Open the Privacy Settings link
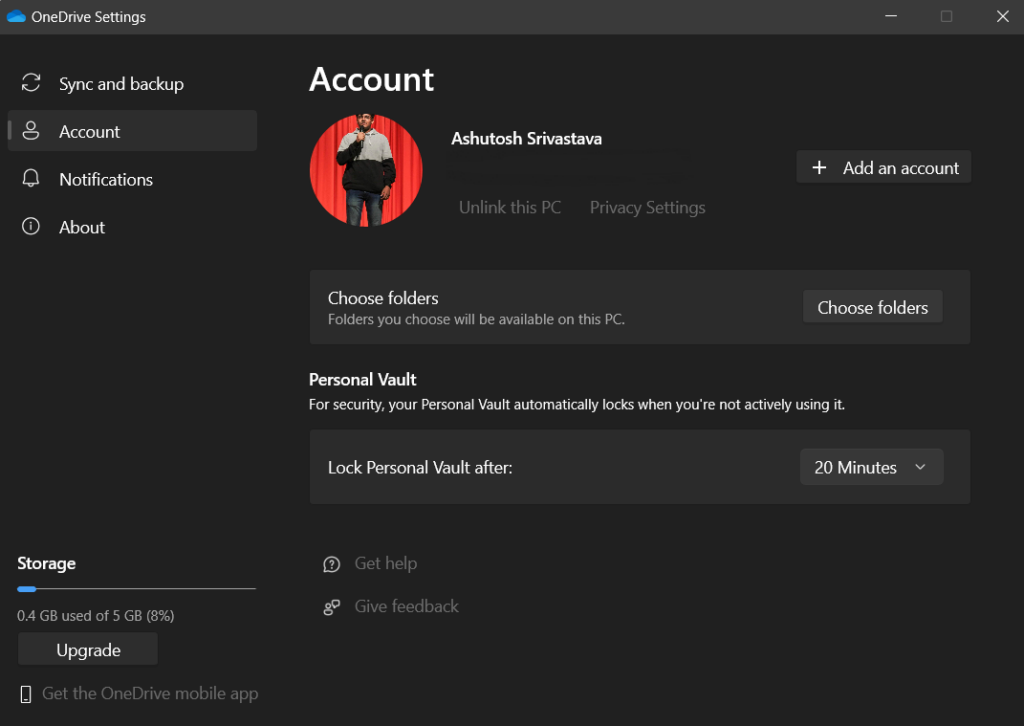 [647, 207]
